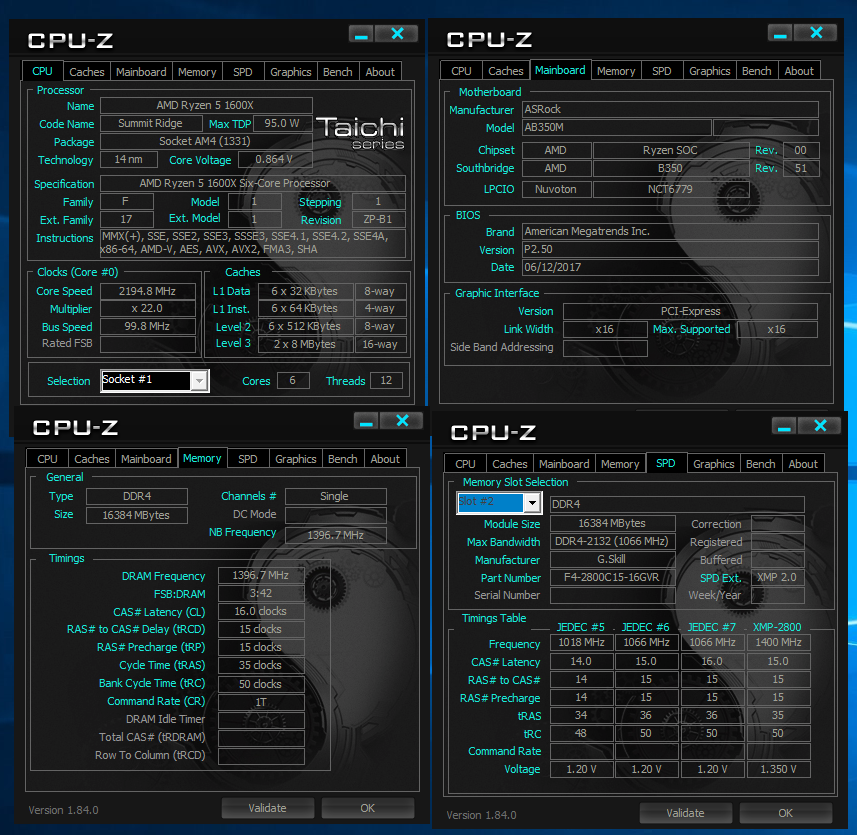
Task: Close the Memory tab CPU-Z window
Action: point(402,421)
